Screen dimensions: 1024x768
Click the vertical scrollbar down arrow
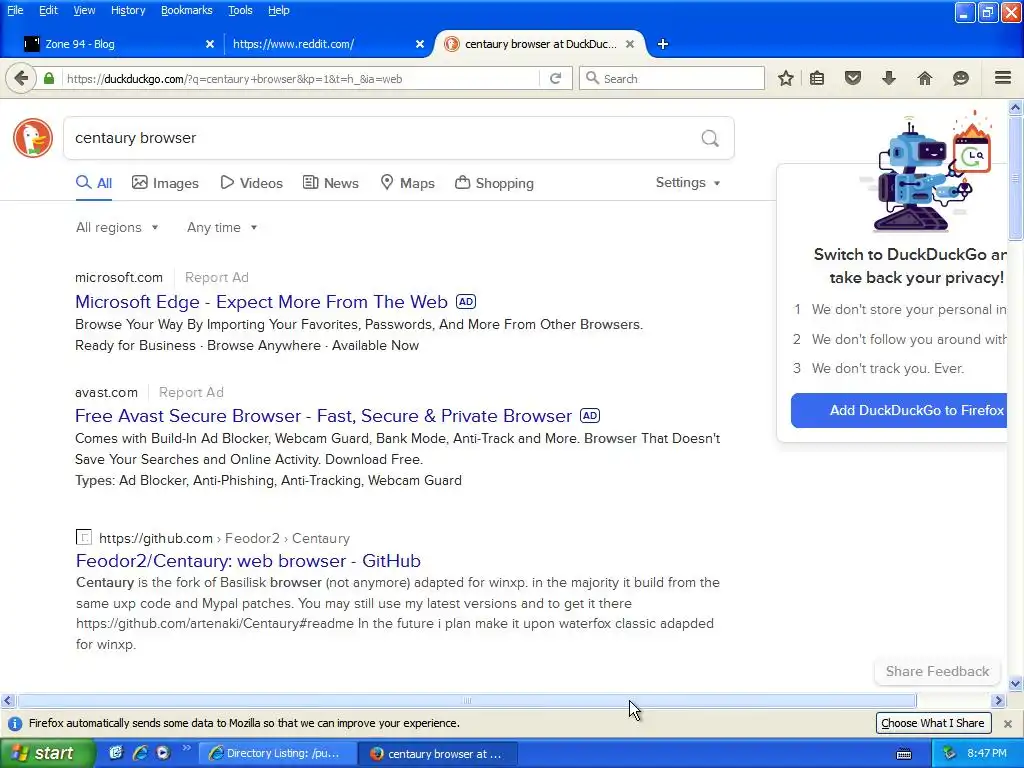pos(1015,684)
